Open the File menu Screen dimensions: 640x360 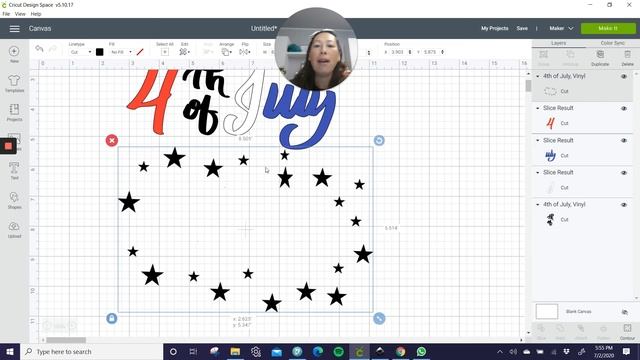click(x=6, y=14)
